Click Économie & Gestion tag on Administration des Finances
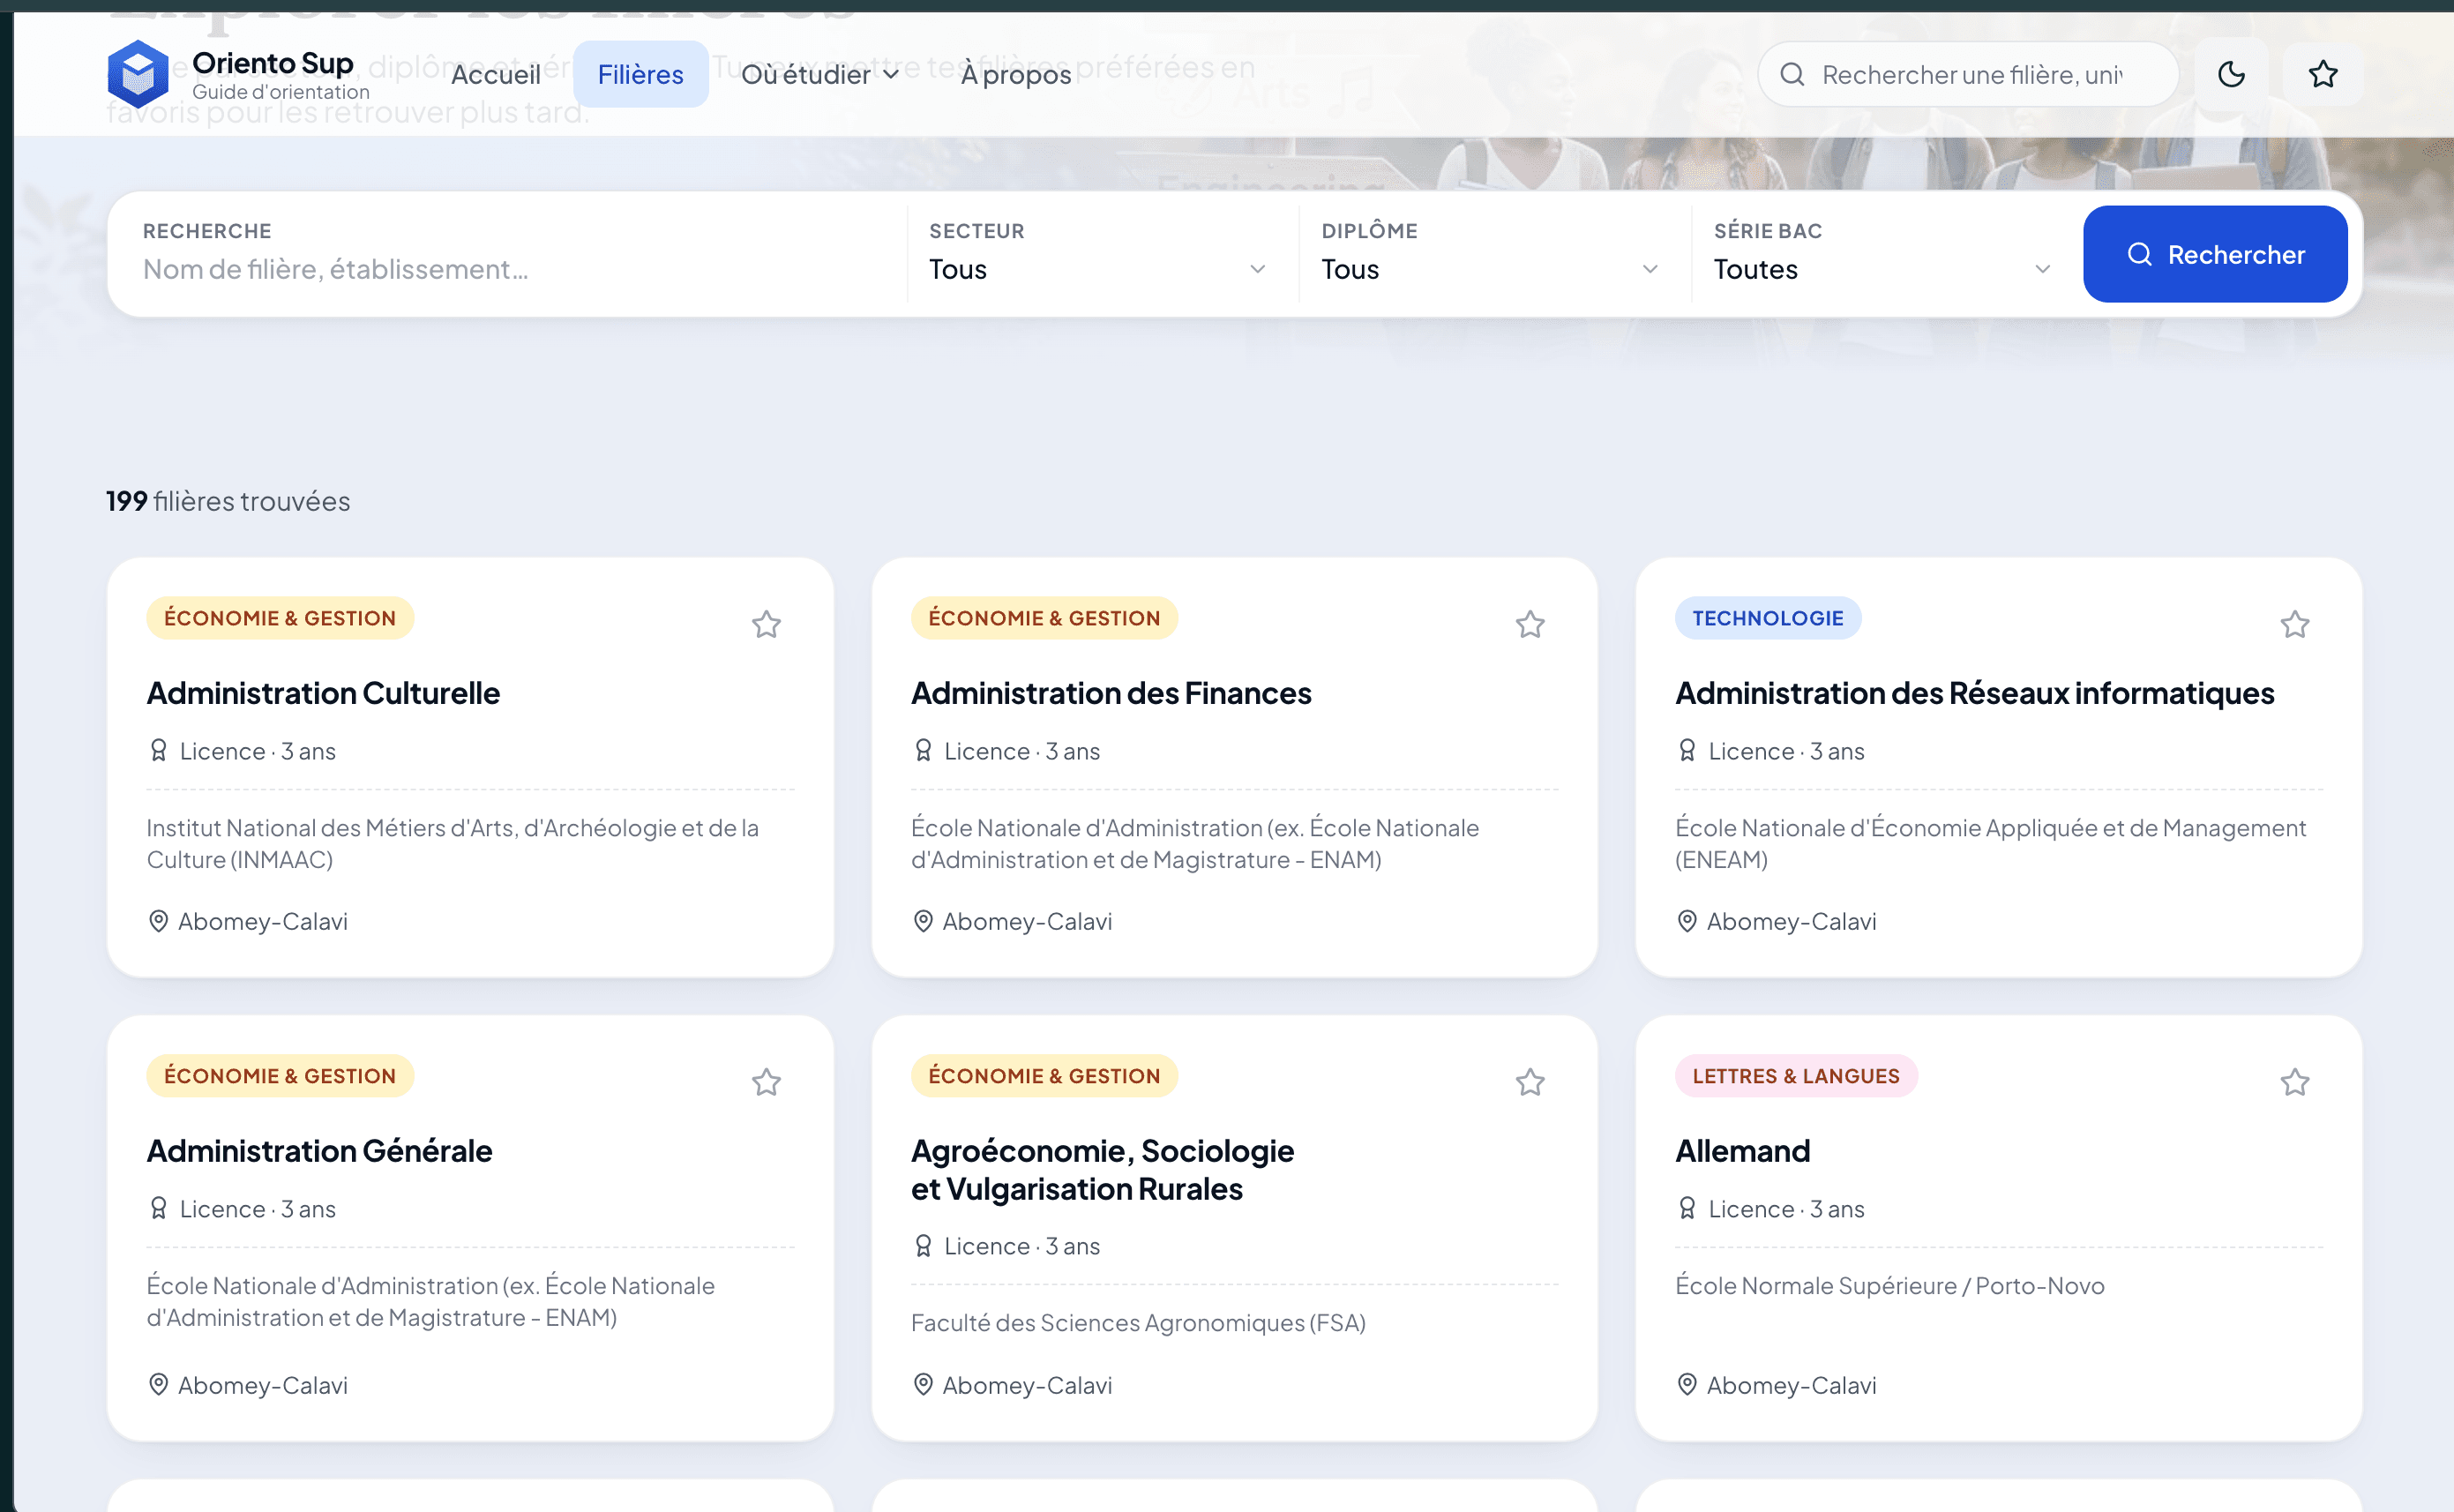The height and width of the screenshot is (1512, 2454). pos(1044,618)
